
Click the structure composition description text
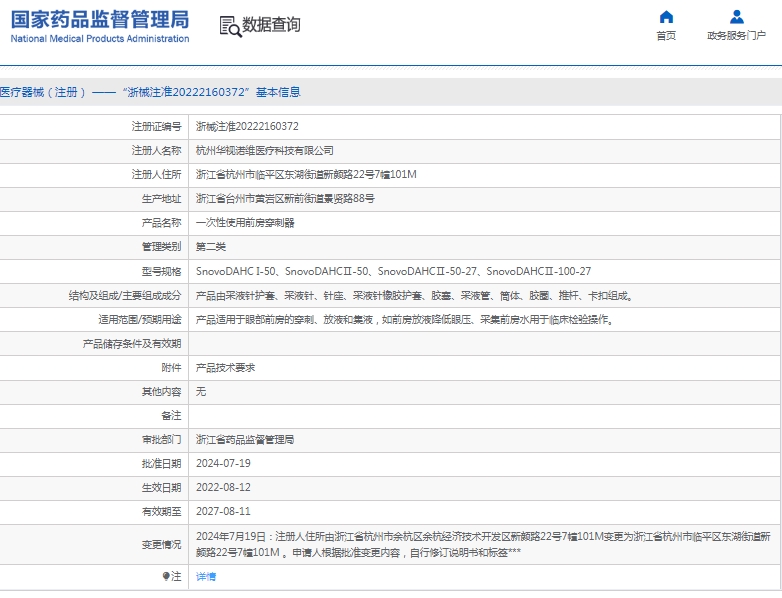[415, 296]
